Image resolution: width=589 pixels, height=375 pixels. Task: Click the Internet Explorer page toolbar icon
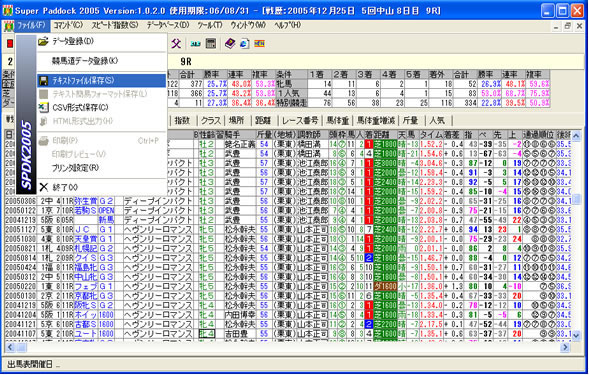tap(245, 44)
